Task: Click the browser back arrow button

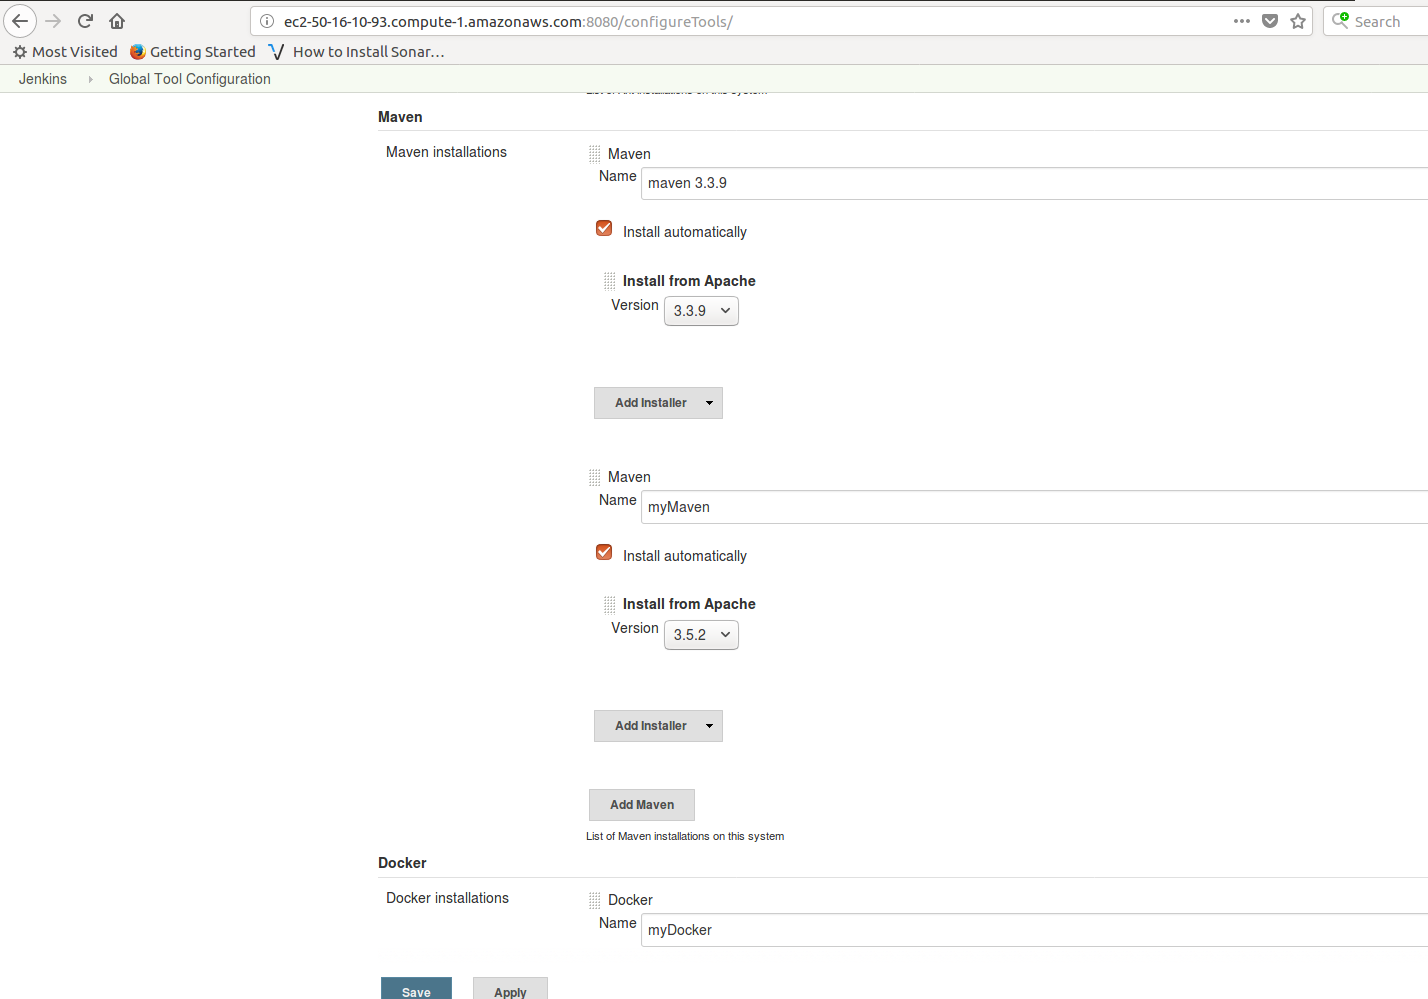Action: point(20,21)
